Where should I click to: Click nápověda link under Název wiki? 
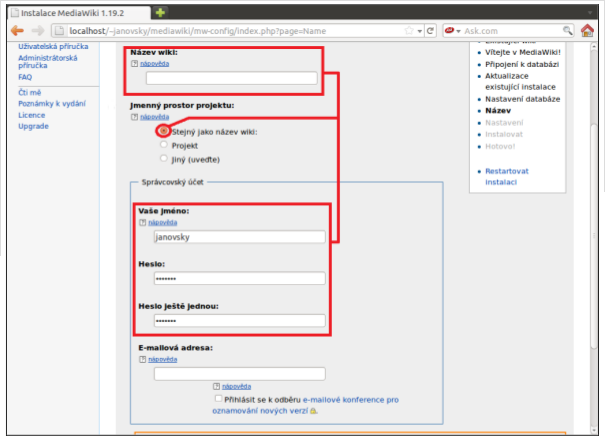[154, 64]
